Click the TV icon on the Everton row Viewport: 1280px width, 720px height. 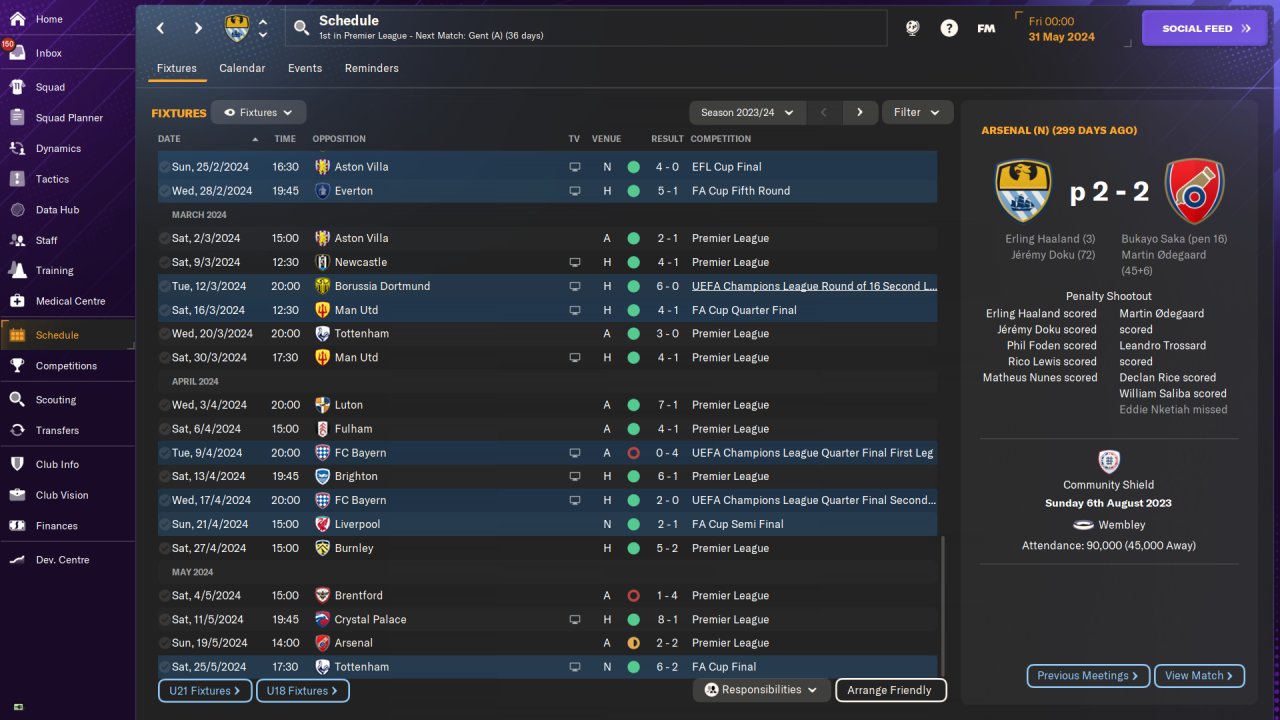574,191
